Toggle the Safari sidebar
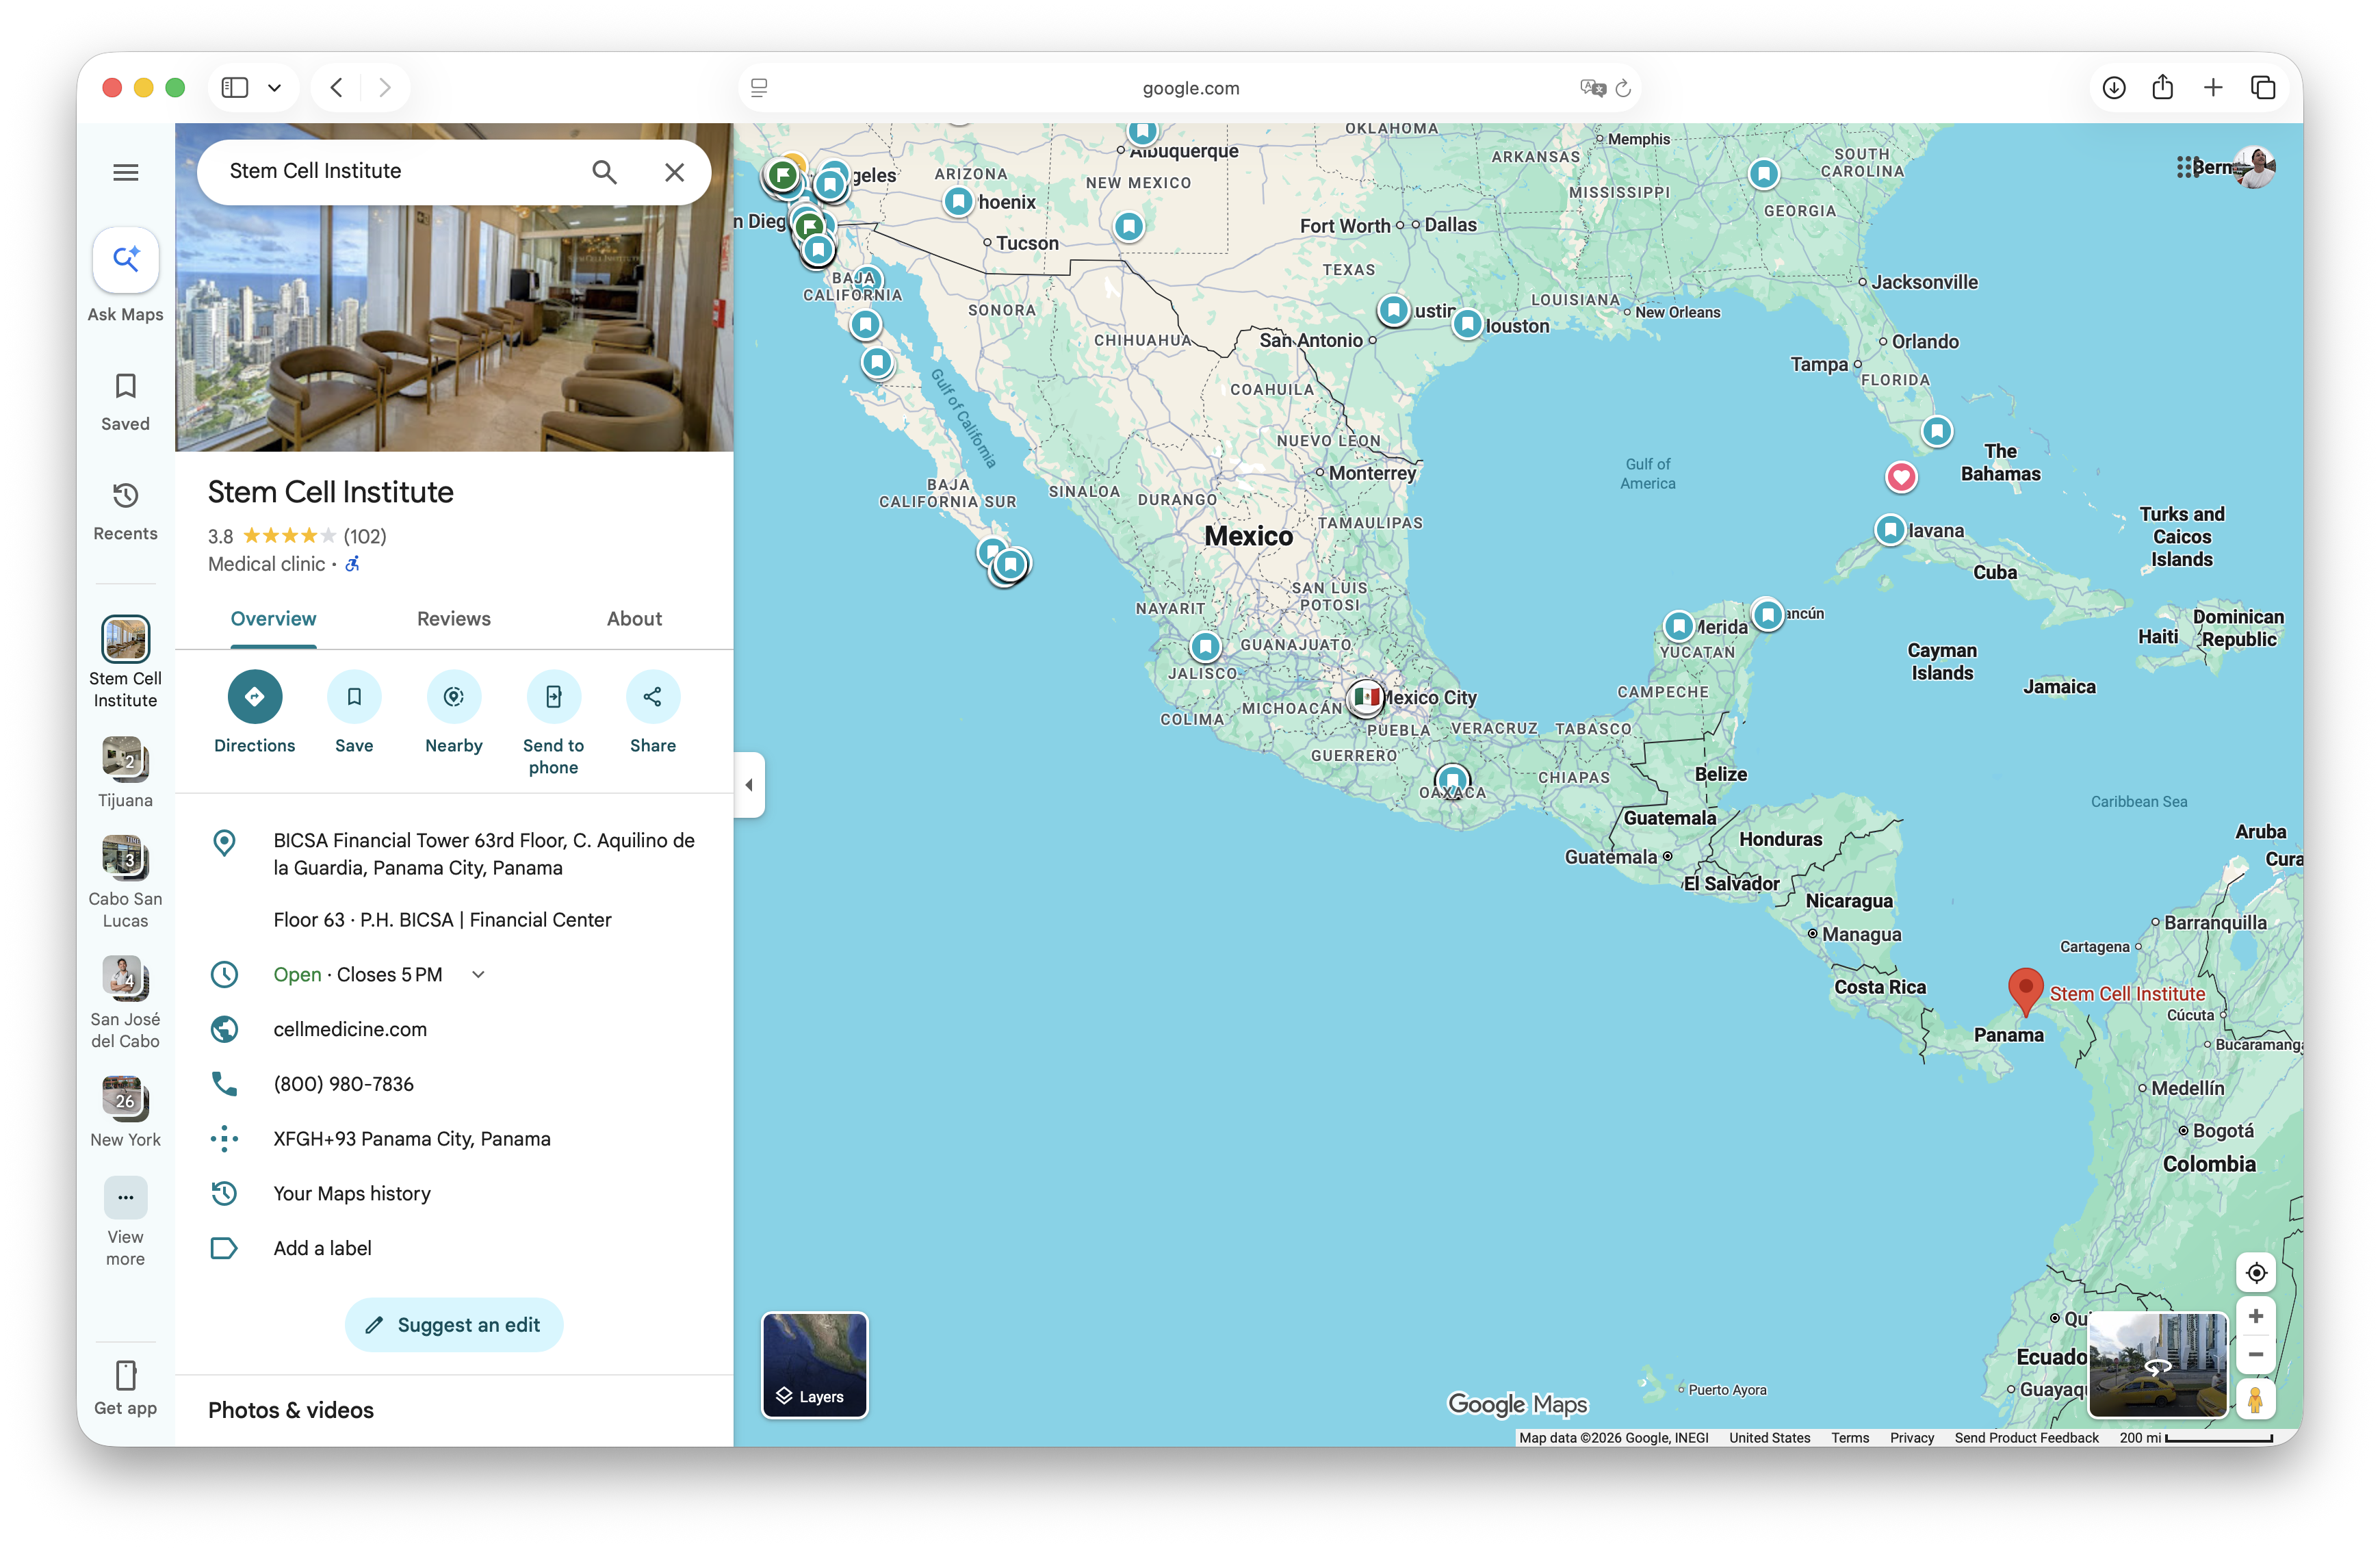 coord(235,88)
